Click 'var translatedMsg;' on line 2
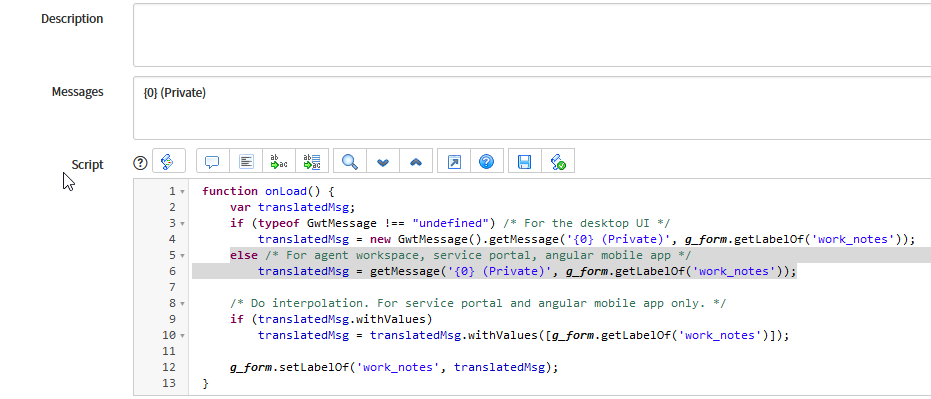This screenshot has height=399, width=931. click(292, 207)
